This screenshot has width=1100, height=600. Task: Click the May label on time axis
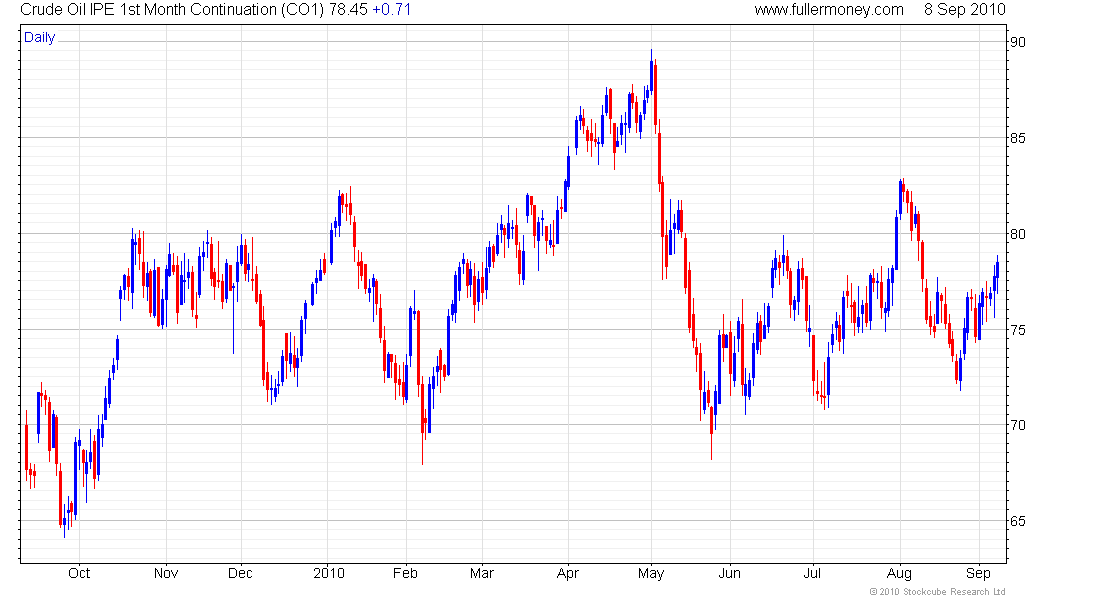click(x=651, y=573)
